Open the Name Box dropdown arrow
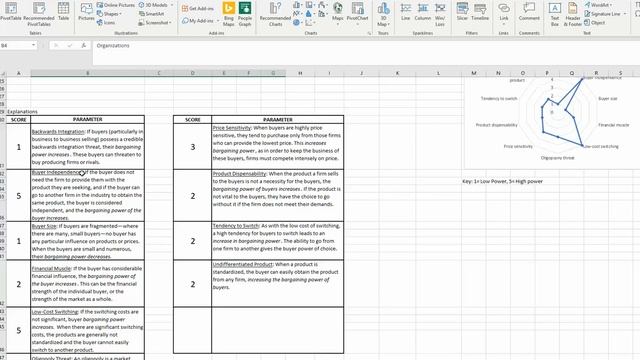640x360 pixels. click(x=33, y=45)
